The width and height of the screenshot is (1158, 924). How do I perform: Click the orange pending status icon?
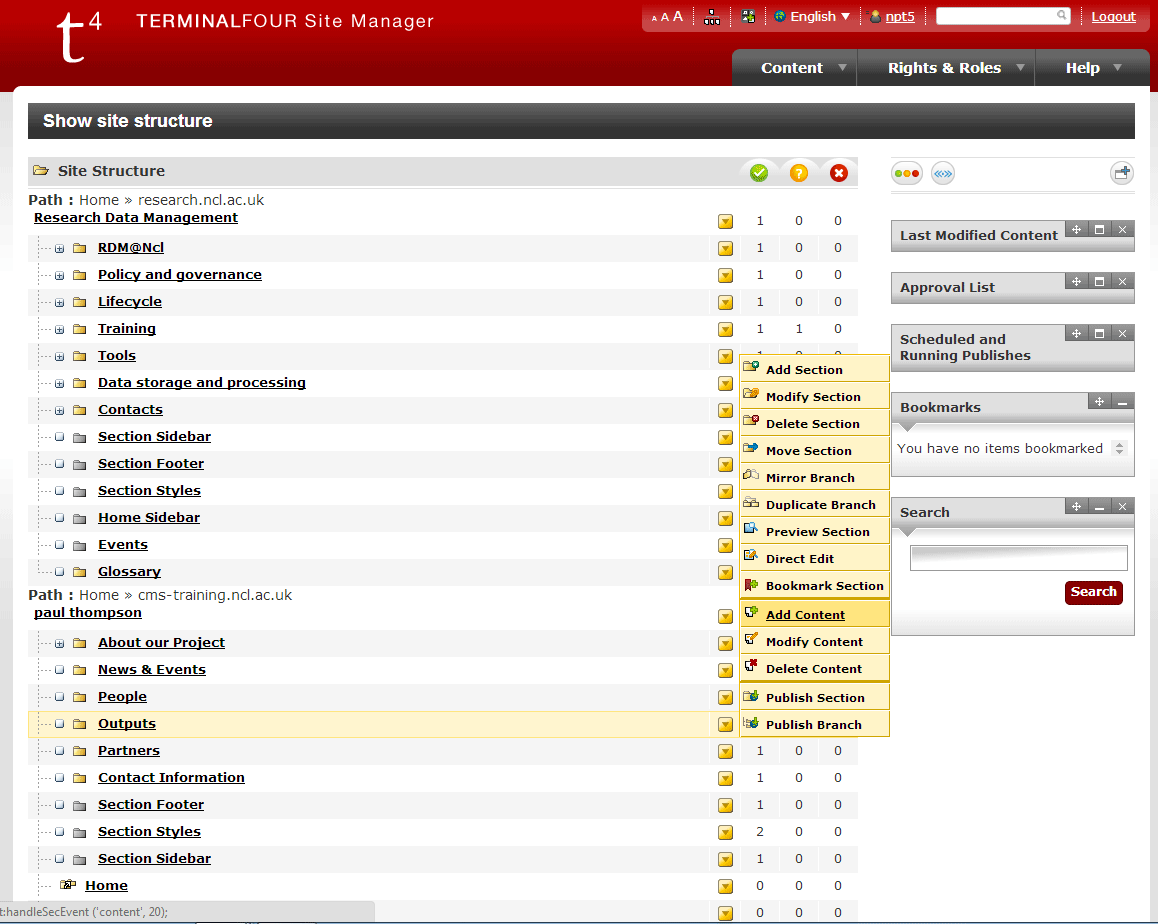click(x=798, y=173)
